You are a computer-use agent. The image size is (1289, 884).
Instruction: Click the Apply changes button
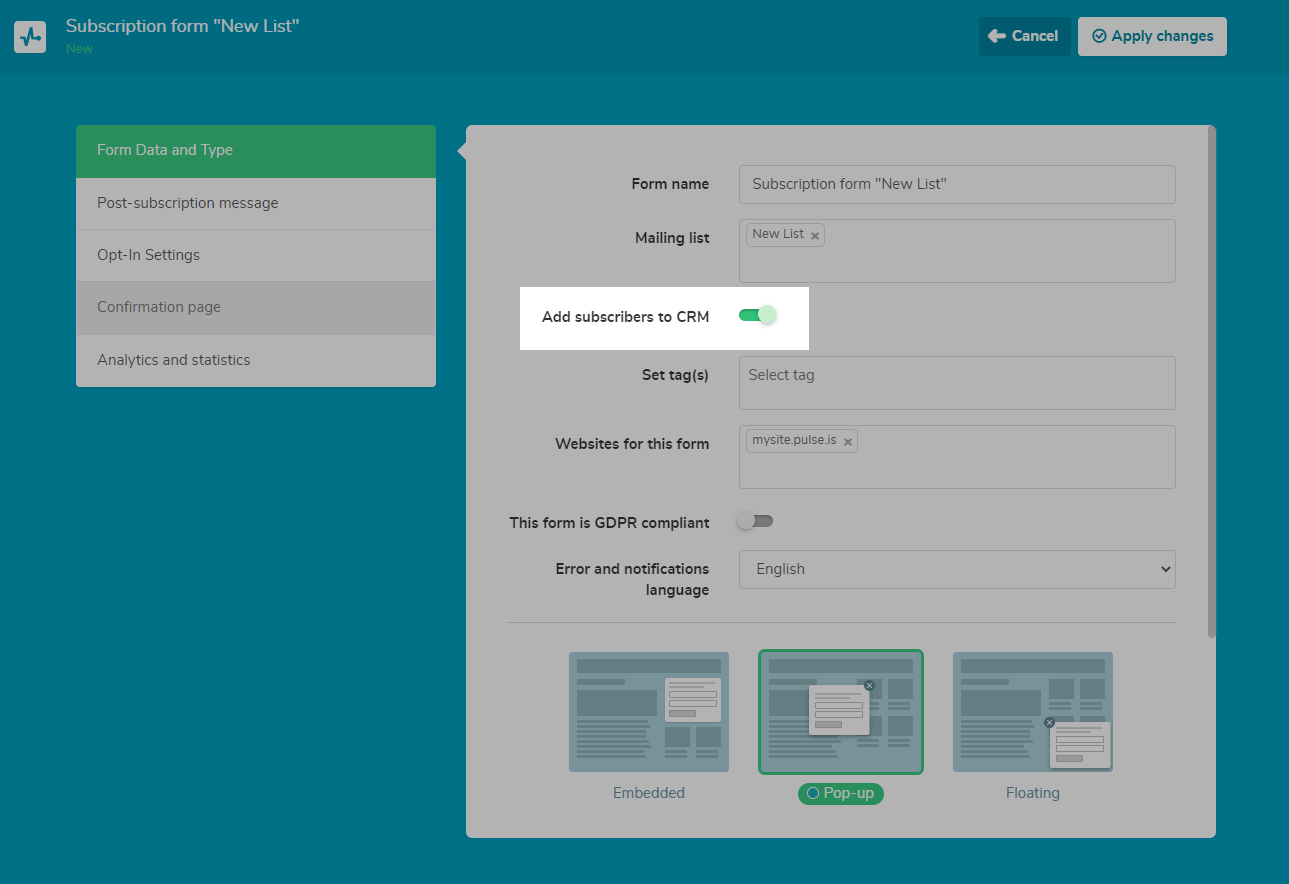(1152, 36)
